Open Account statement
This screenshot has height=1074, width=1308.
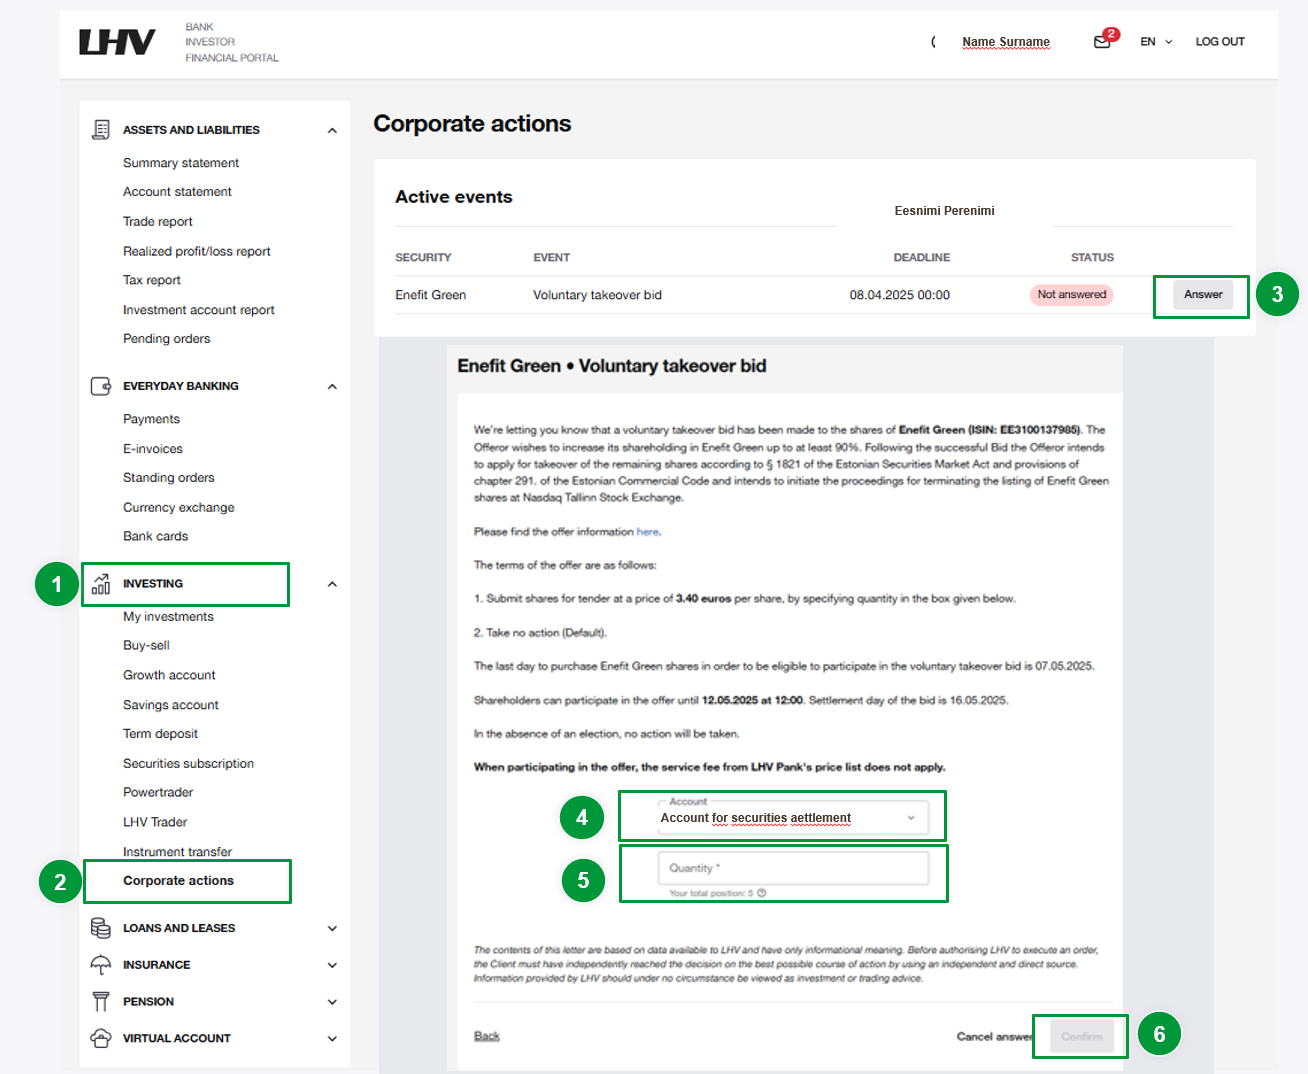(177, 192)
